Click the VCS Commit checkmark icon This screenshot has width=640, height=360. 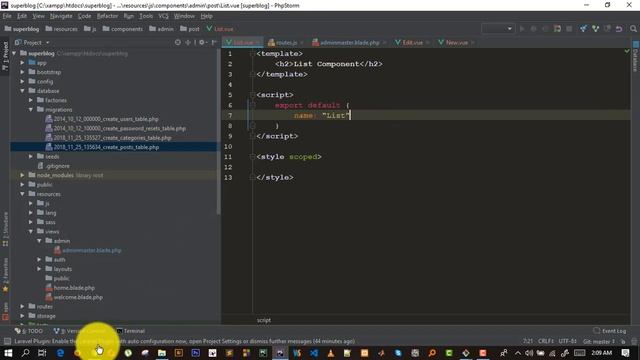596,29
